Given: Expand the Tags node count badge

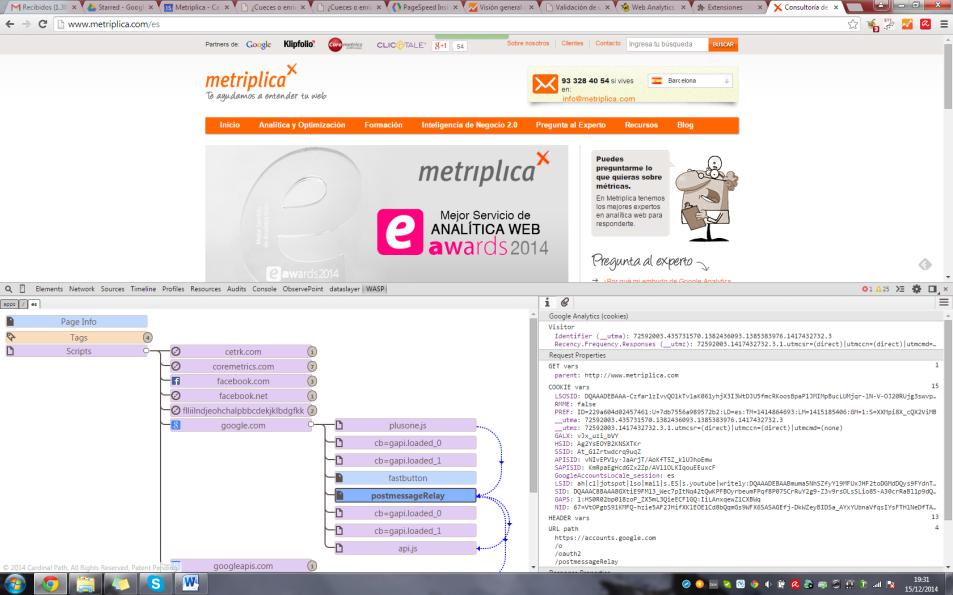Looking at the screenshot, I should coord(147,337).
